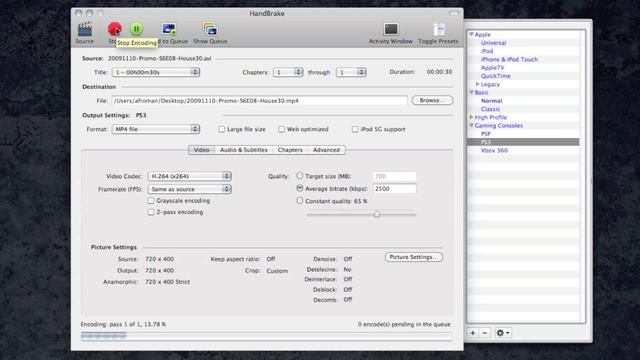The width and height of the screenshot is (640, 360).
Task: Click the toolbar toggle pill in title bar
Action: [x=454, y=13]
